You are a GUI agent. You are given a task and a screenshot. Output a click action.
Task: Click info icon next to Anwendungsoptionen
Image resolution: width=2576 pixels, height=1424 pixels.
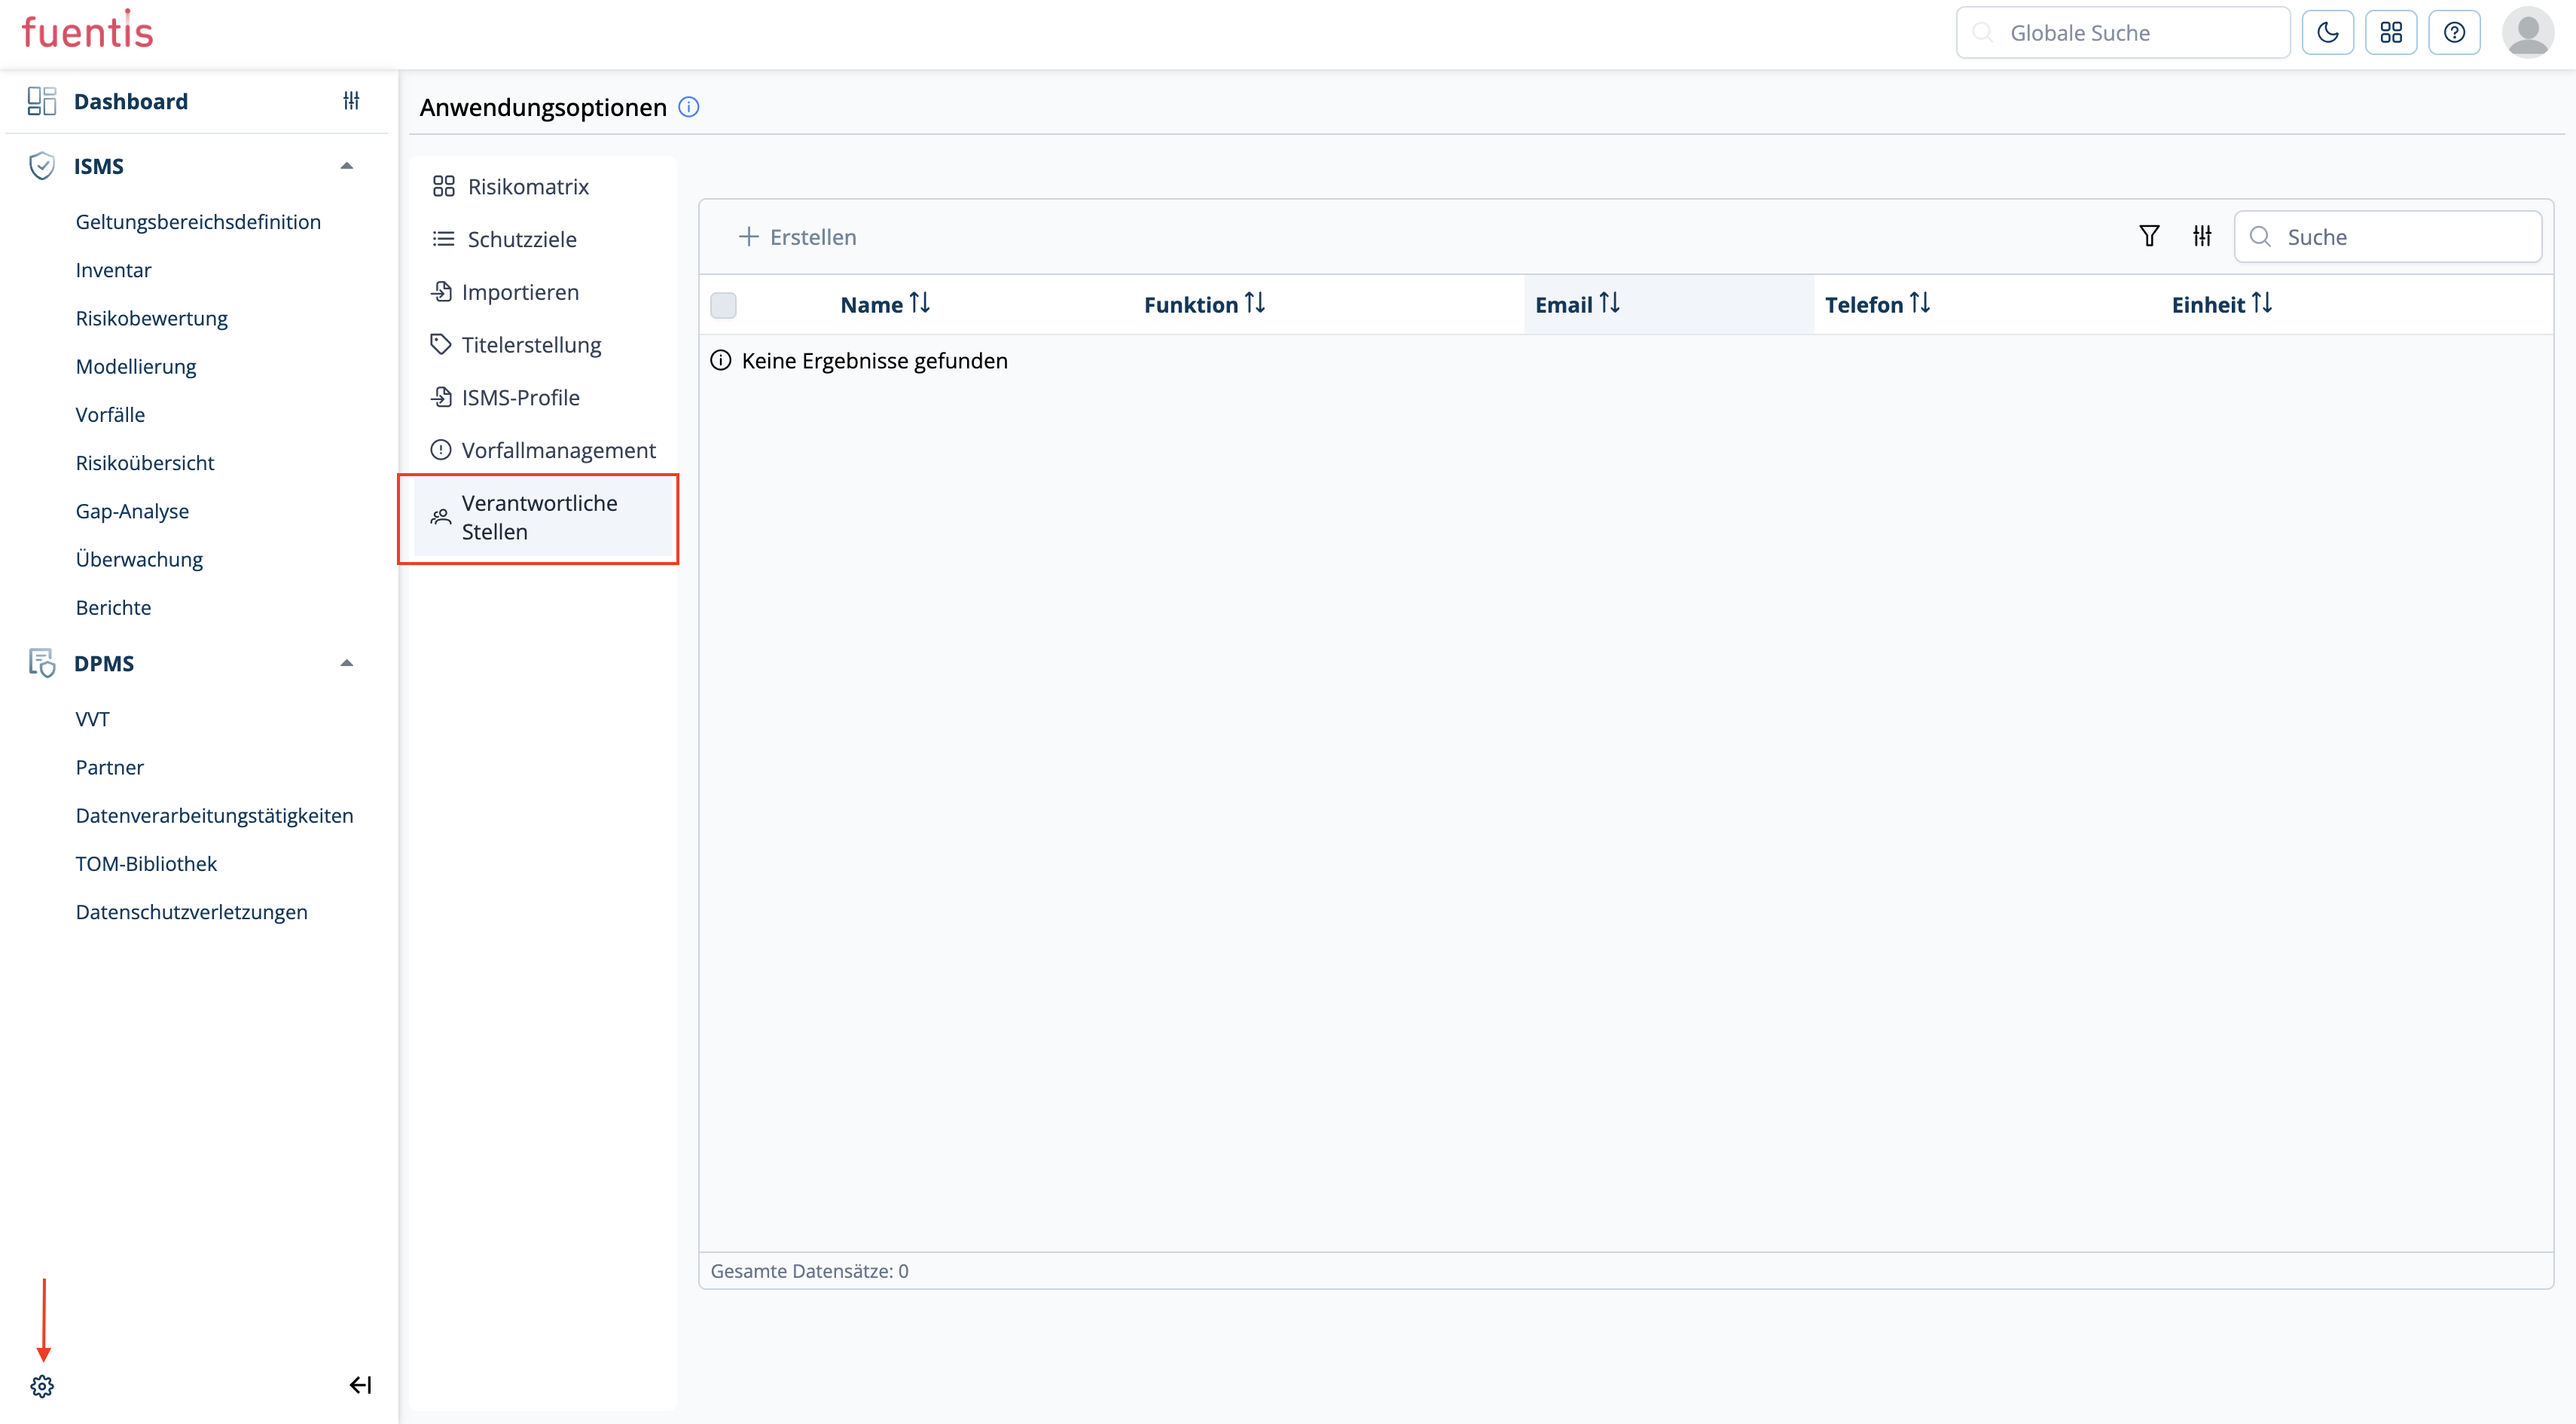click(x=689, y=107)
